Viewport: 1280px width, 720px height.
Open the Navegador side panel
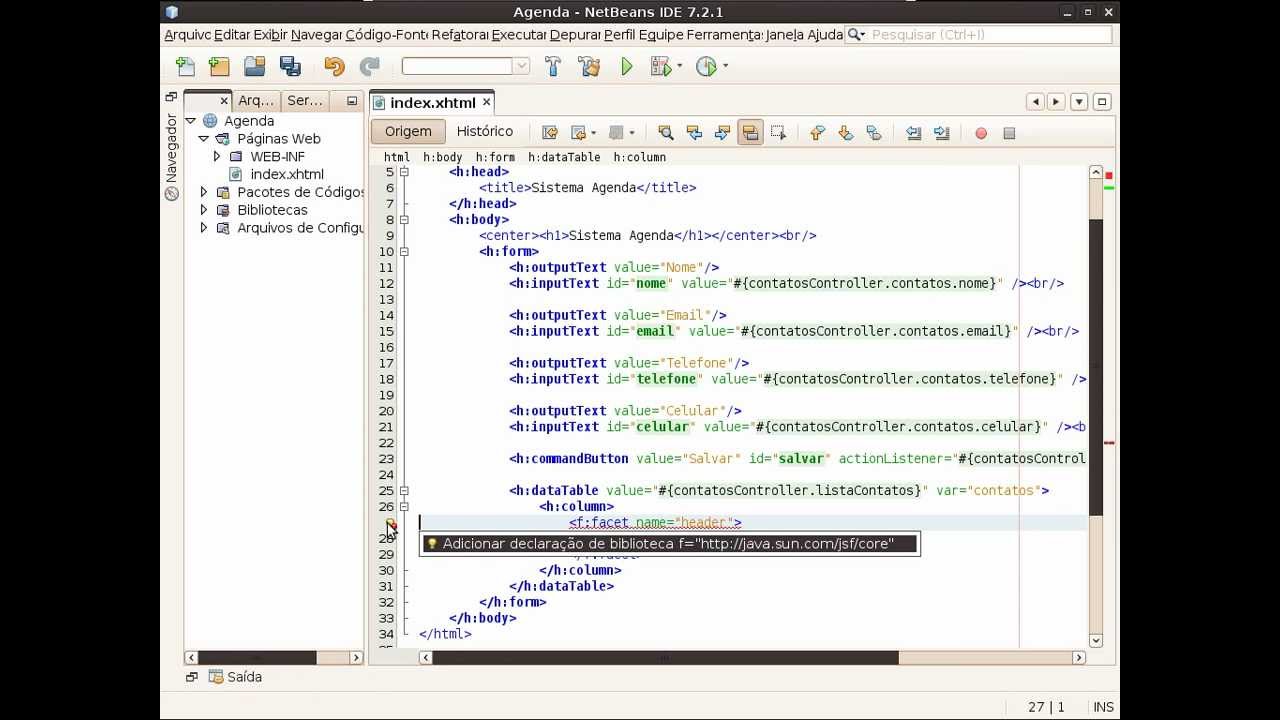(x=171, y=157)
